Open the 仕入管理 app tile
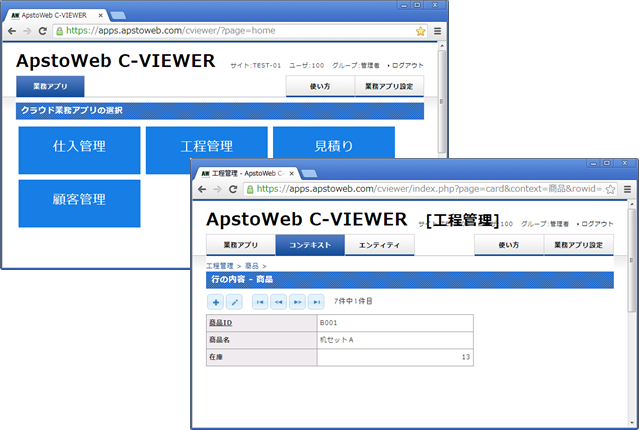This screenshot has height=430, width=639. [x=79, y=150]
